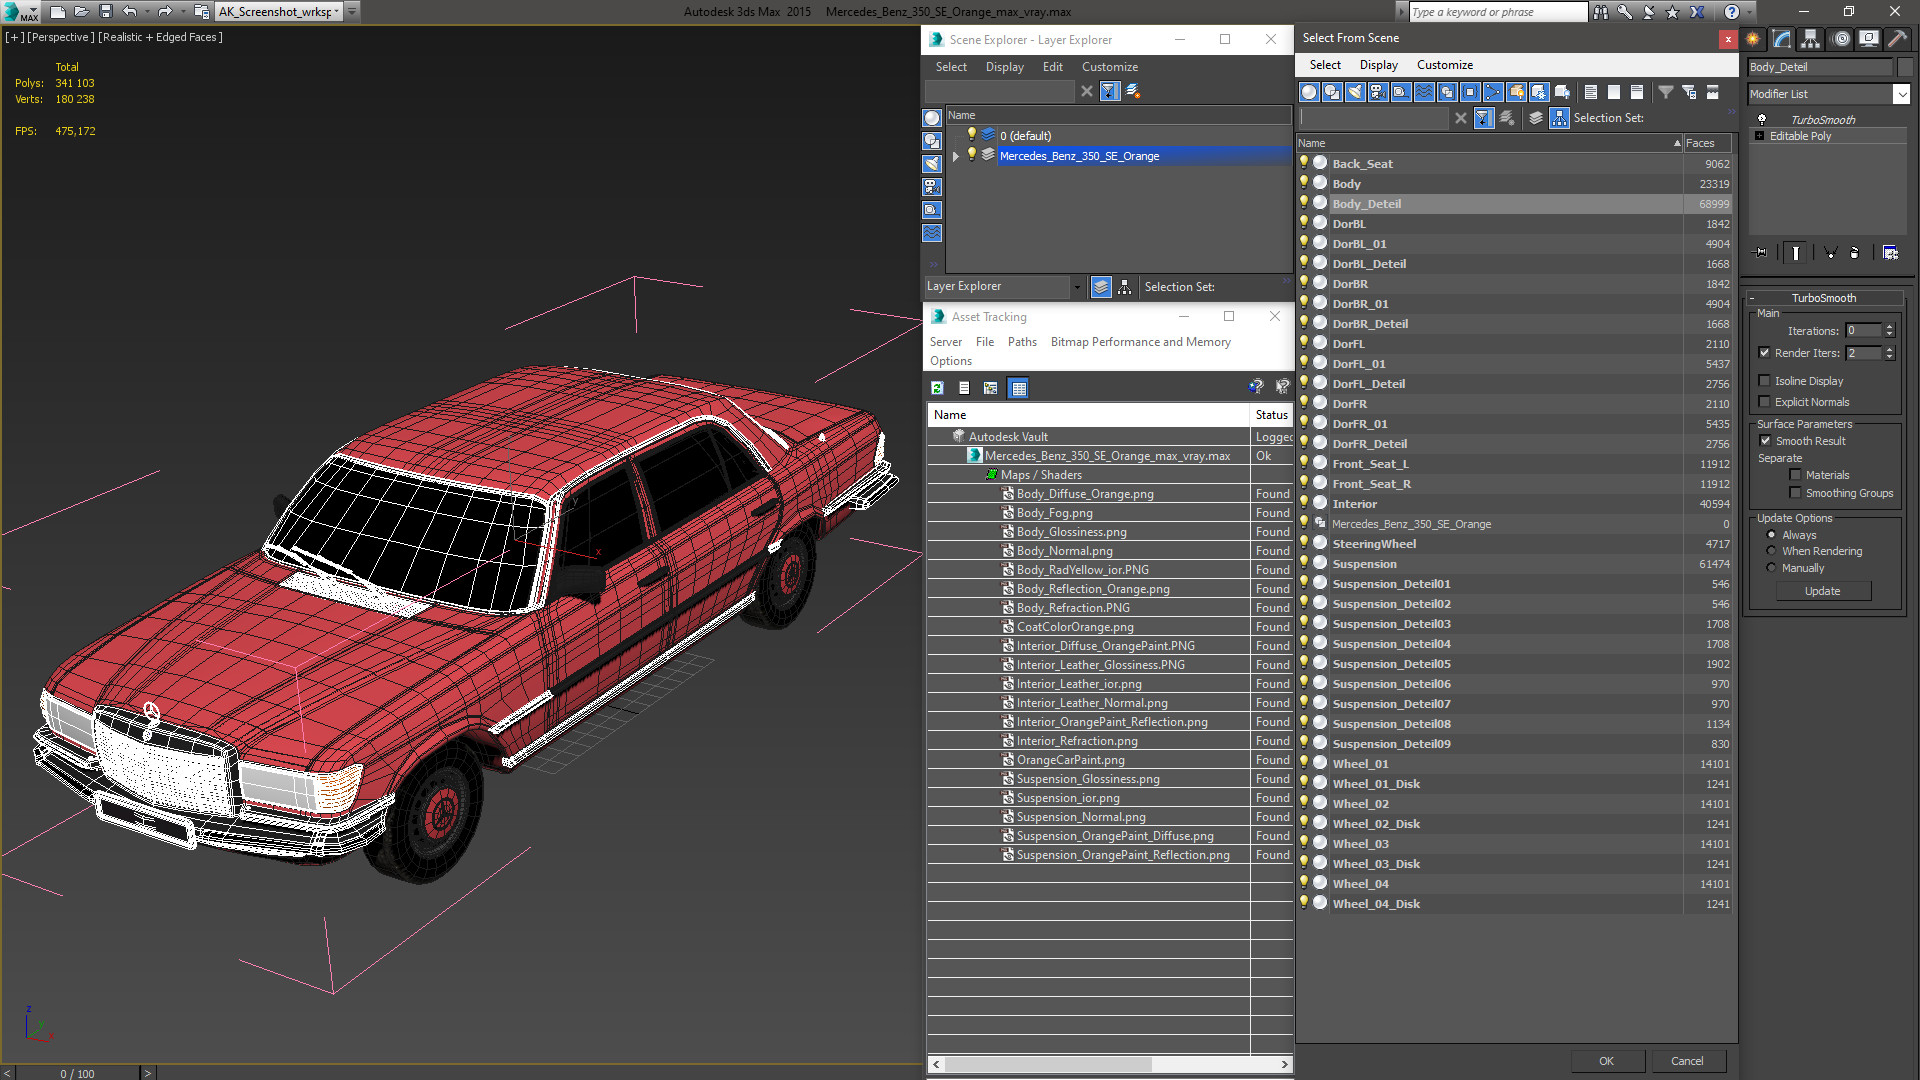Switch Asset Tracking to table view icon
Image resolution: width=1920 pixels, height=1080 pixels.
click(x=1018, y=388)
